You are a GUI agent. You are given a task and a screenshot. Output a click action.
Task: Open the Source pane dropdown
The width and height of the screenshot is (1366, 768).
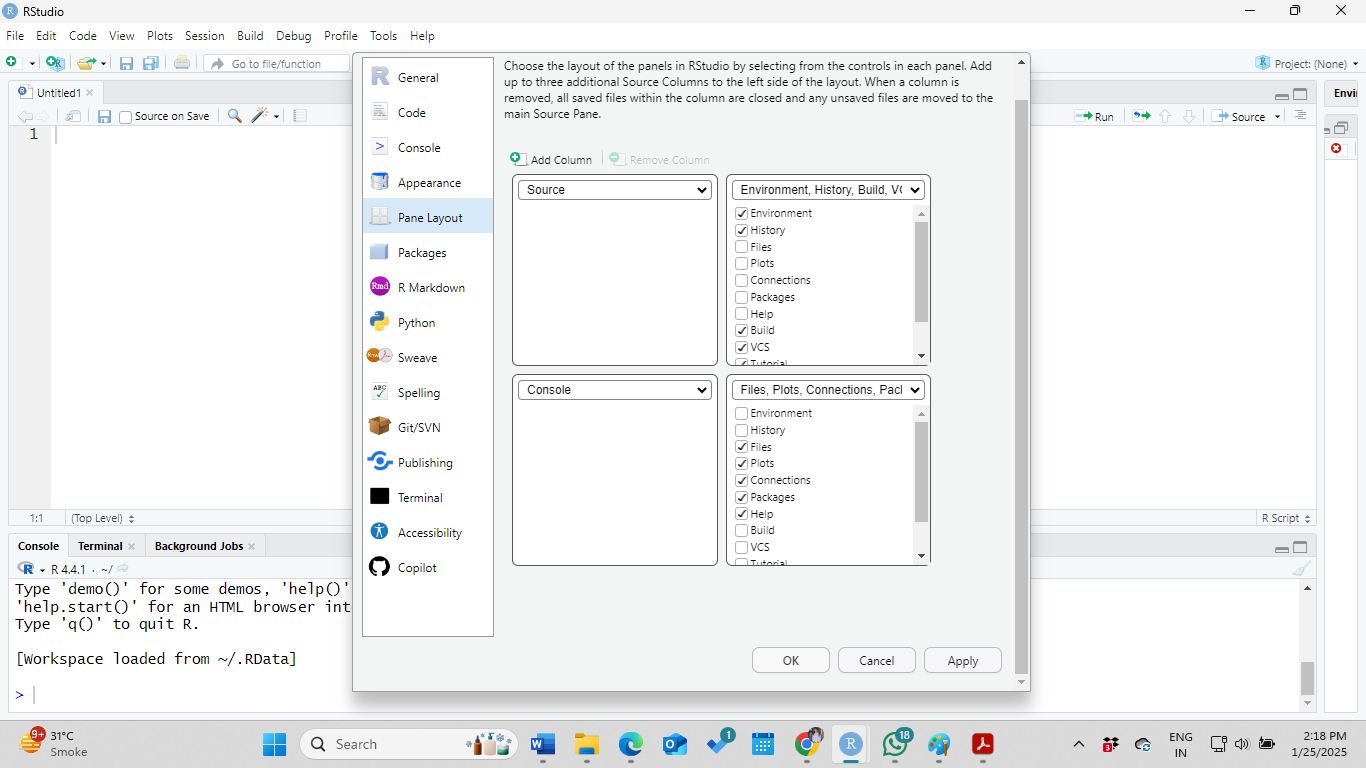pos(615,190)
